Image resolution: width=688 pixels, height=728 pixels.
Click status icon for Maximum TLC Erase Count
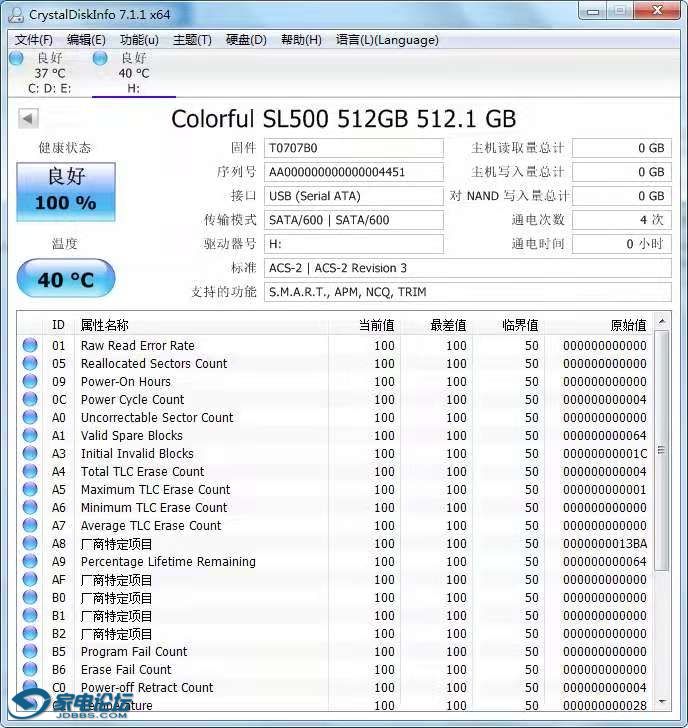30,489
